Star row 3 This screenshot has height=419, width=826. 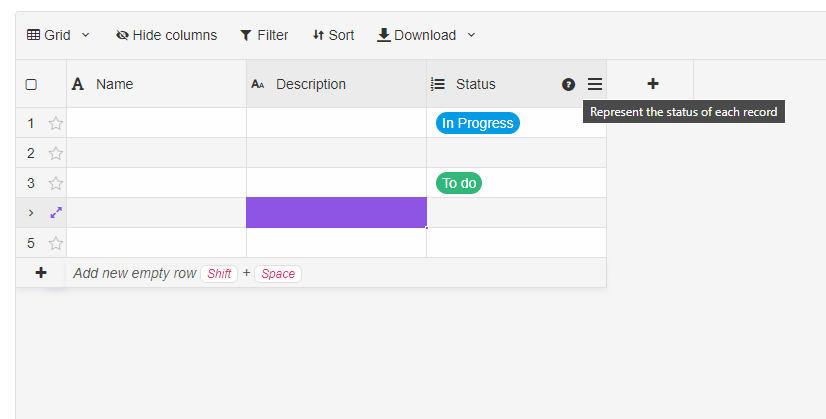(56, 183)
